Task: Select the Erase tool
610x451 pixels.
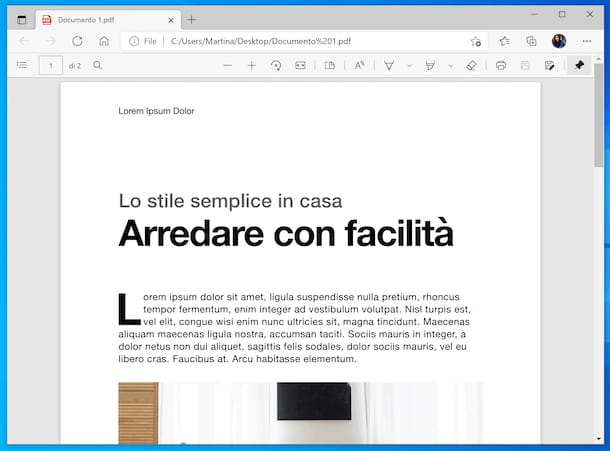Action: [x=471, y=65]
